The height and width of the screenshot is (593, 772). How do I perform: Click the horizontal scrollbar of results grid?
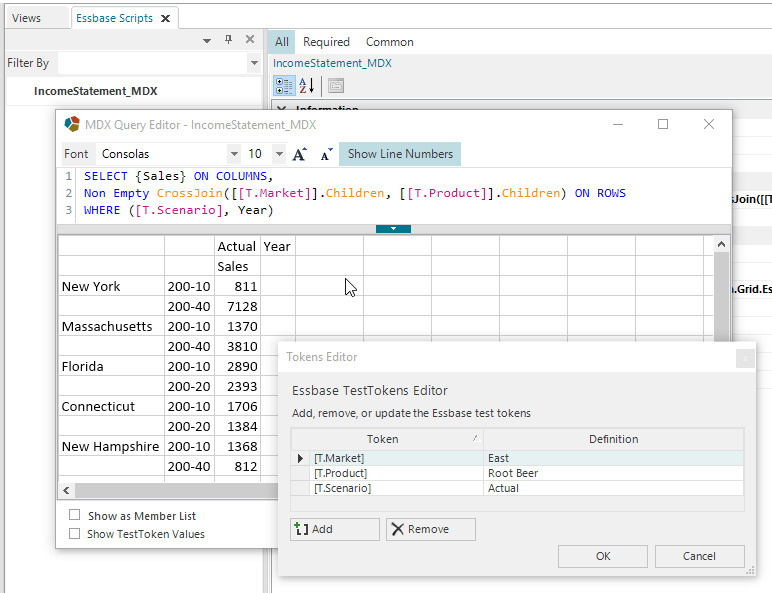click(x=177, y=491)
